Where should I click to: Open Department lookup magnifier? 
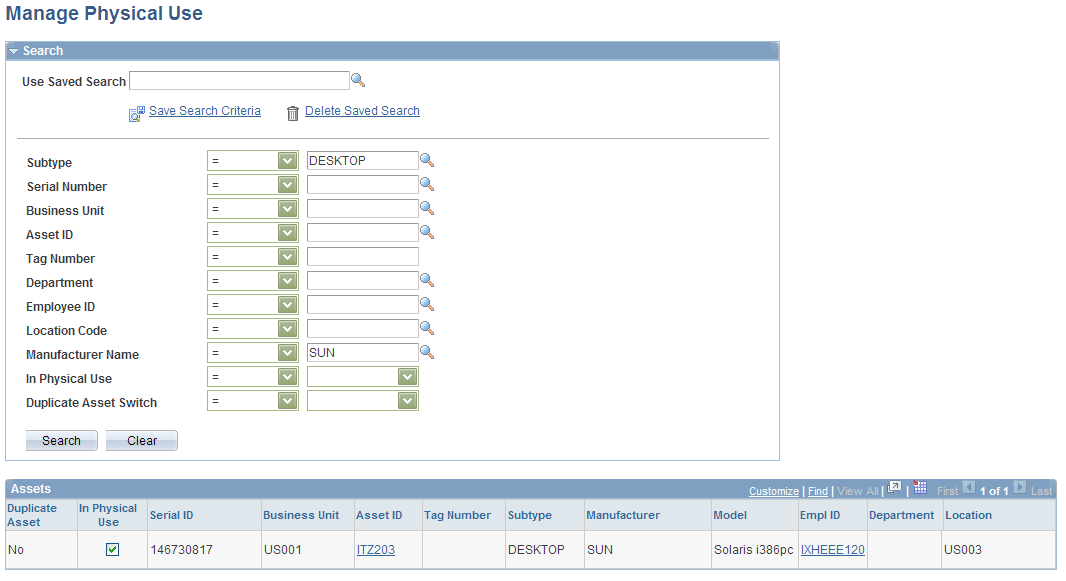[x=427, y=280]
